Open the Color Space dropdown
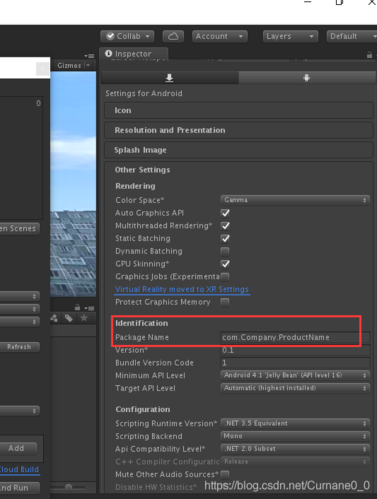 pos(295,200)
